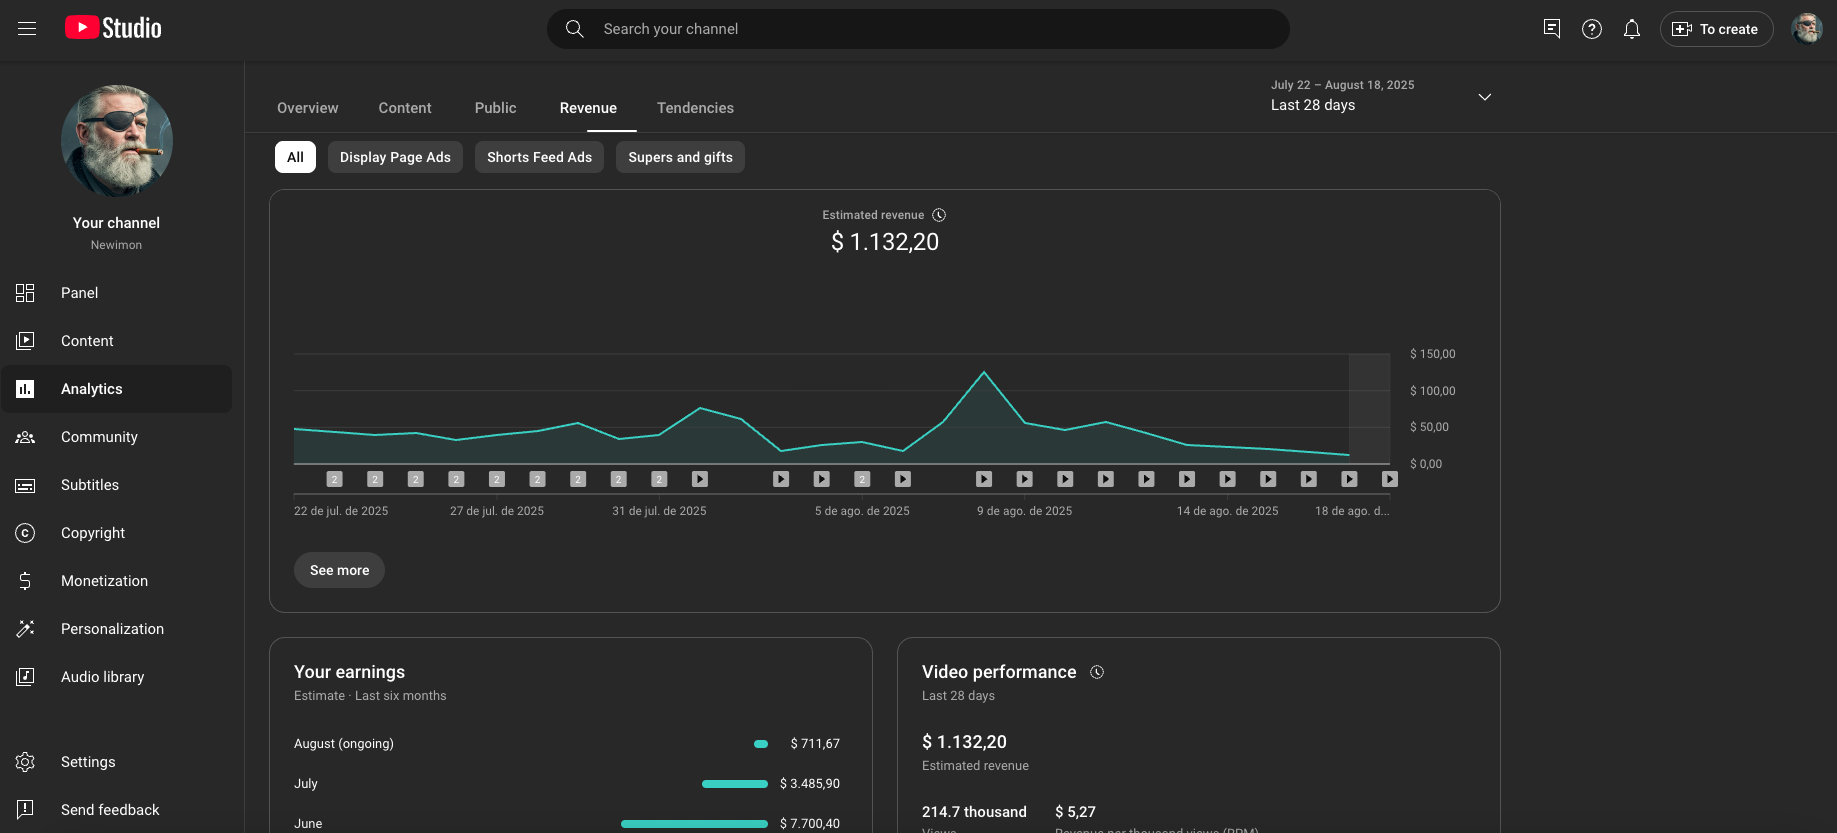Viewport: 1837px width, 833px height.
Task: Open the hamburger navigation menu
Action: coord(27,29)
